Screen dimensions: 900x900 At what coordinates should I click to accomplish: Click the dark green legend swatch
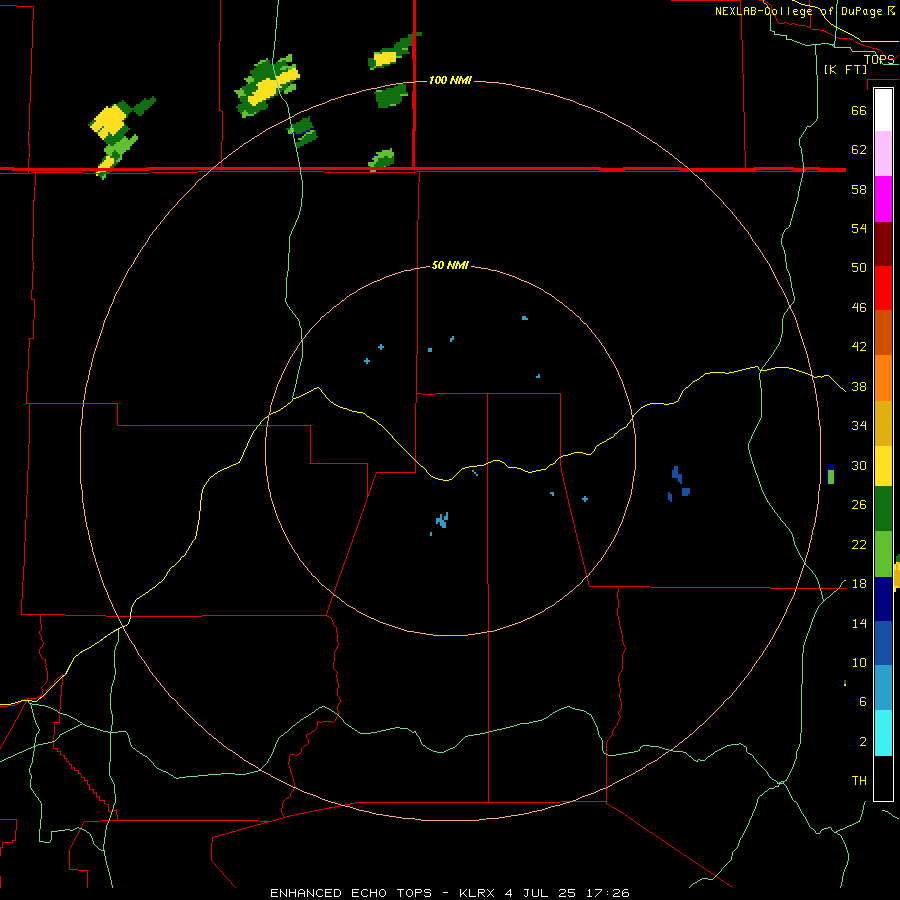pos(883,509)
